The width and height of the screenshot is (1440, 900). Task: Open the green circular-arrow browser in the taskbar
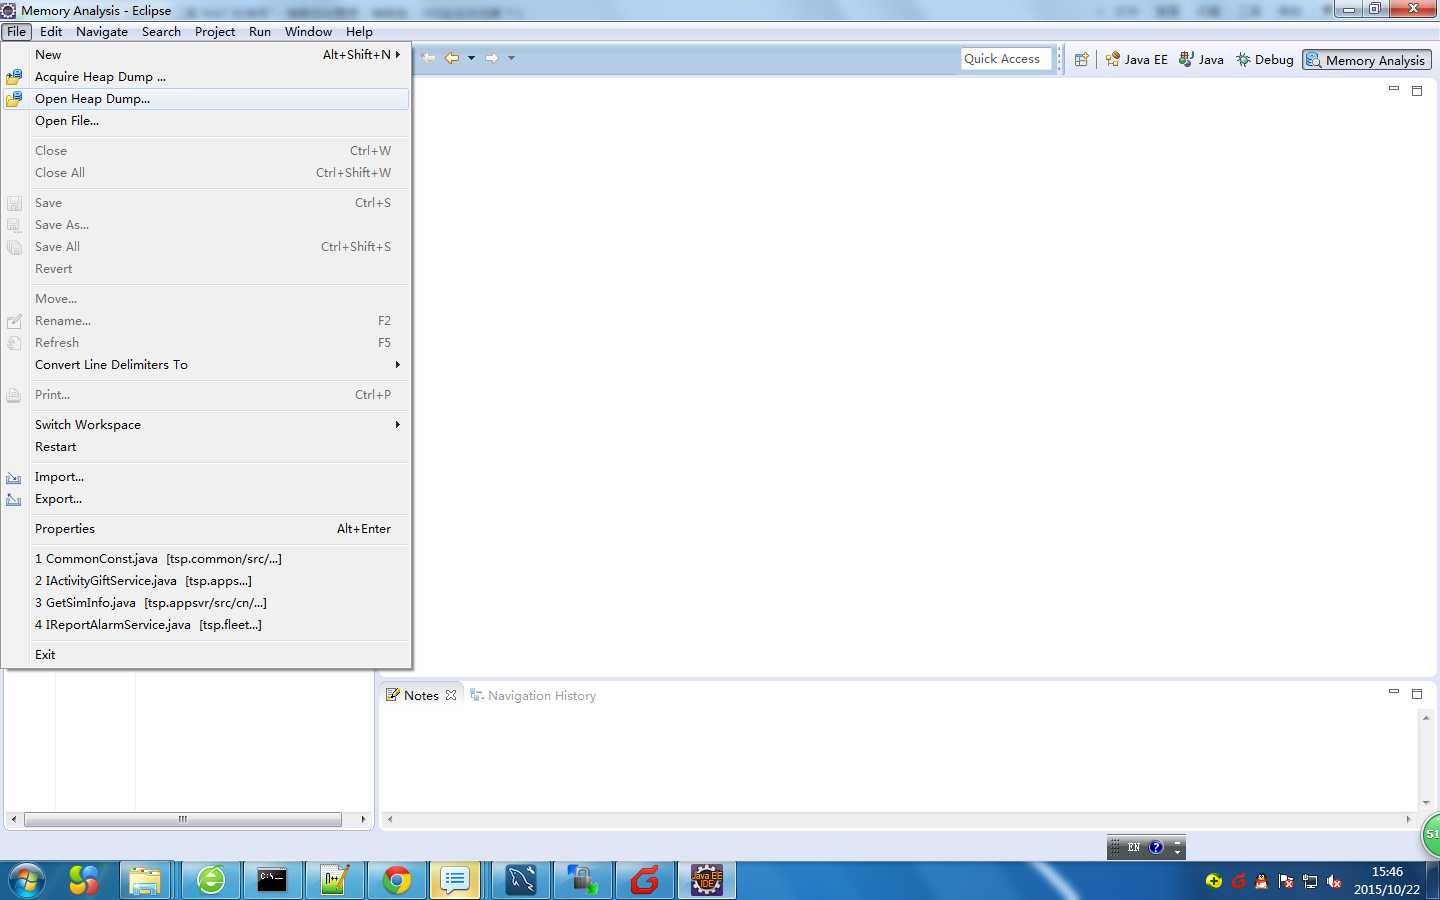tap(211, 881)
